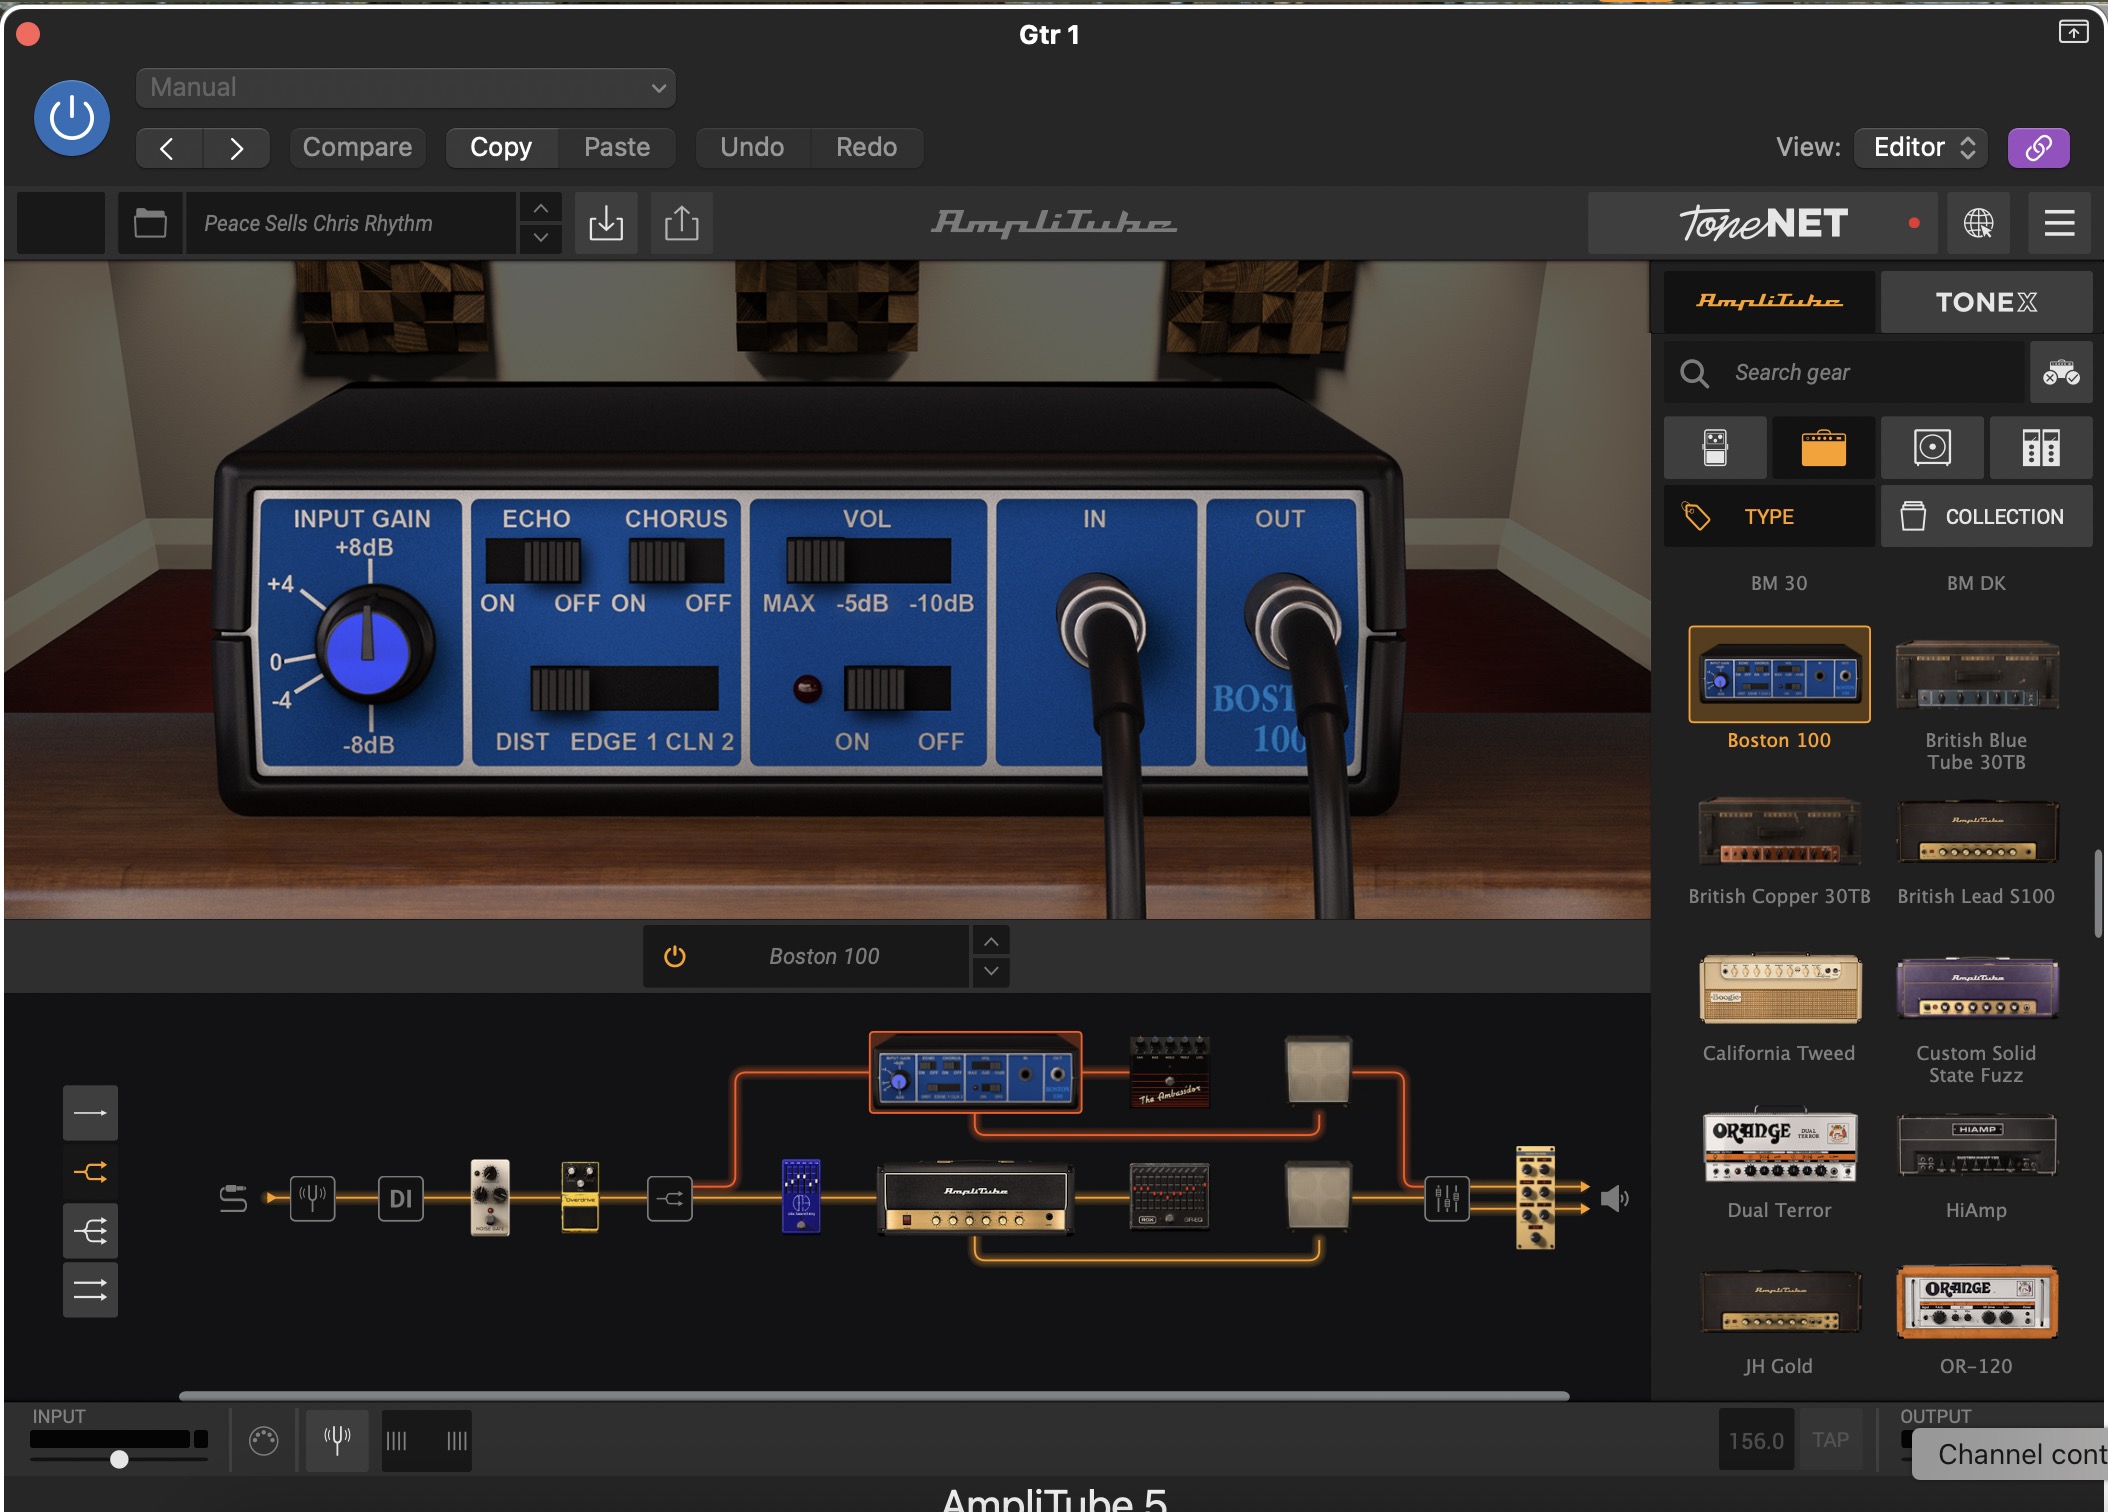Select the TYPE filter tab
This screenshot has height=1512, width=2108.
pos(1769,516)
